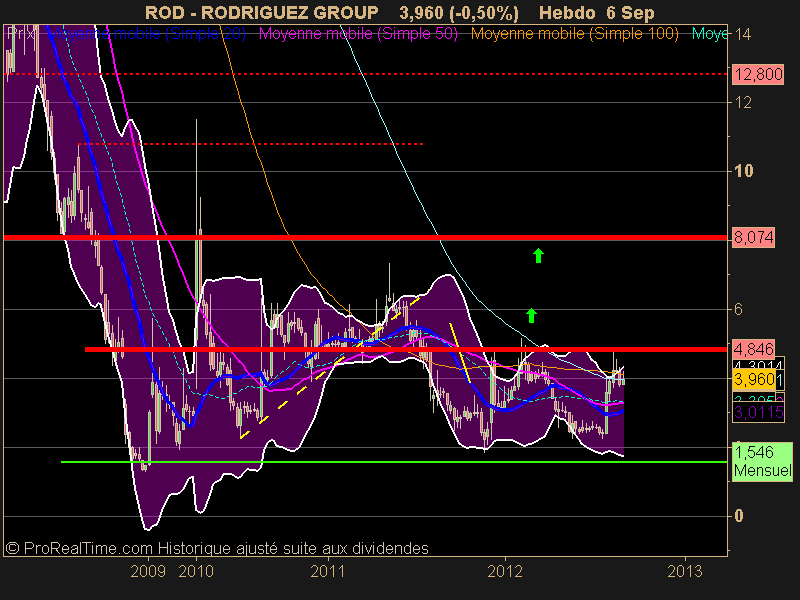800x600 pixels.
Task: Select the 3,960 (-0,50%) quote in header
Action: pyautogui.click(x=459, y=13)
